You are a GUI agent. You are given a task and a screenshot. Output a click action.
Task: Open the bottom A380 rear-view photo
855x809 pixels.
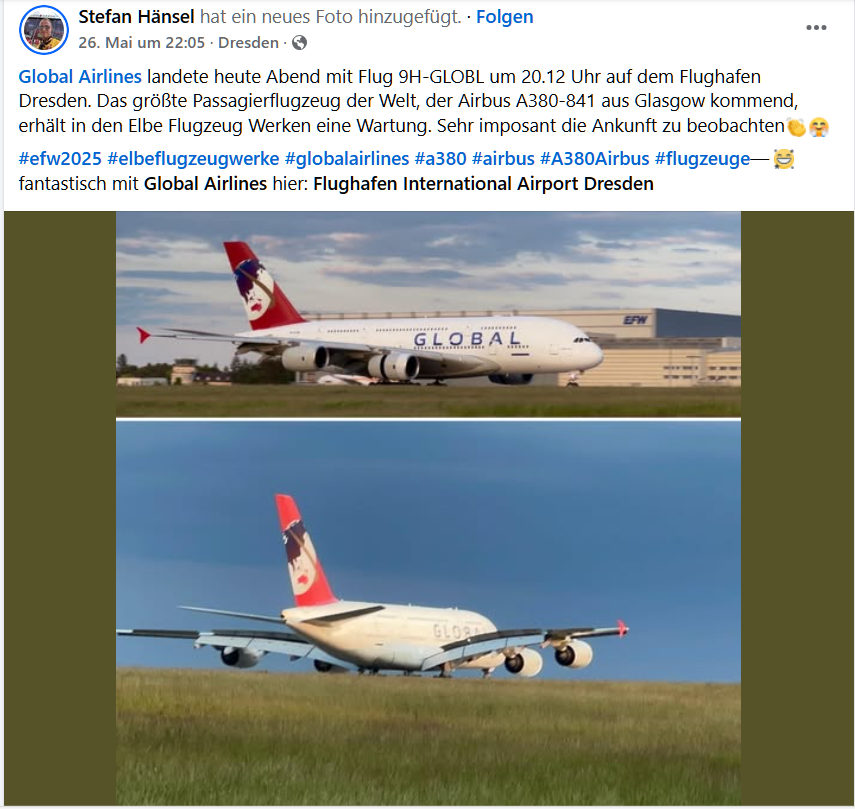pos(428,613)
